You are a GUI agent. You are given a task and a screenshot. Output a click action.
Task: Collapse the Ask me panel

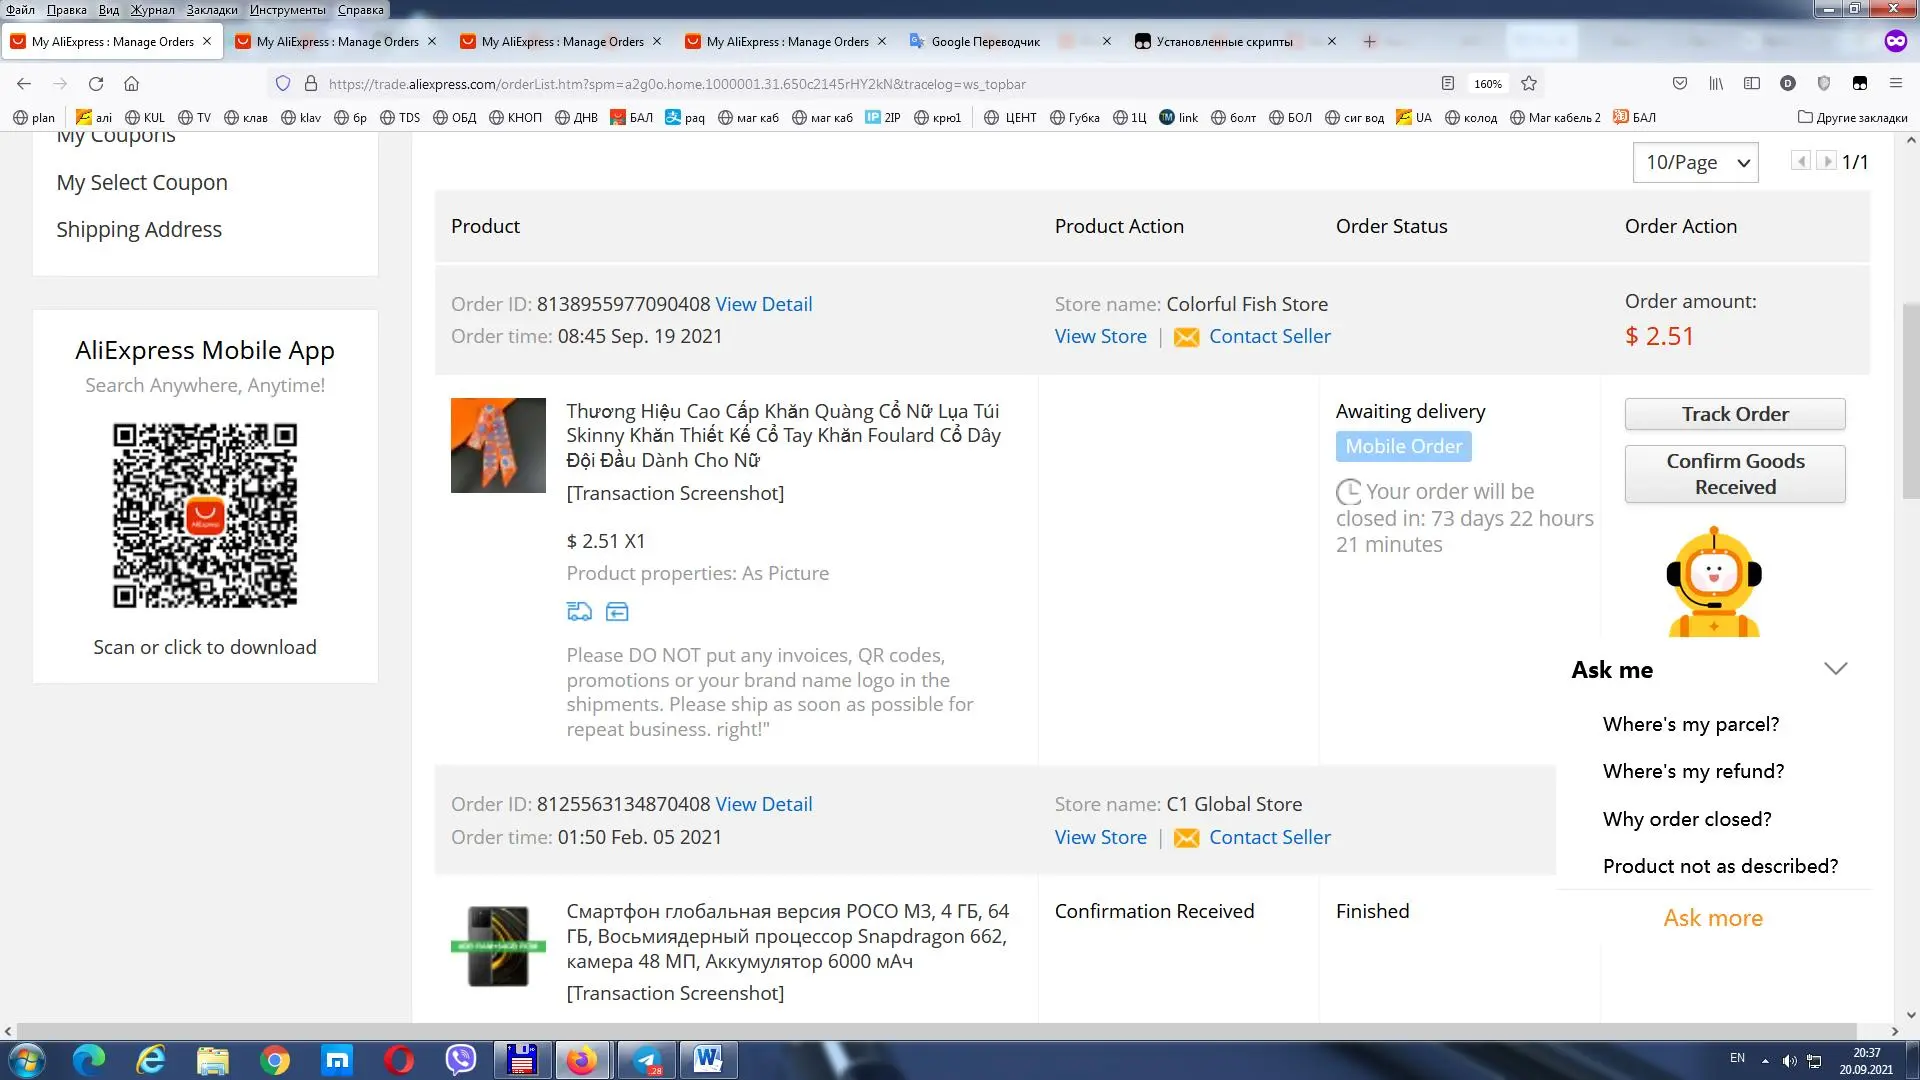click(x=1836, y=669)
